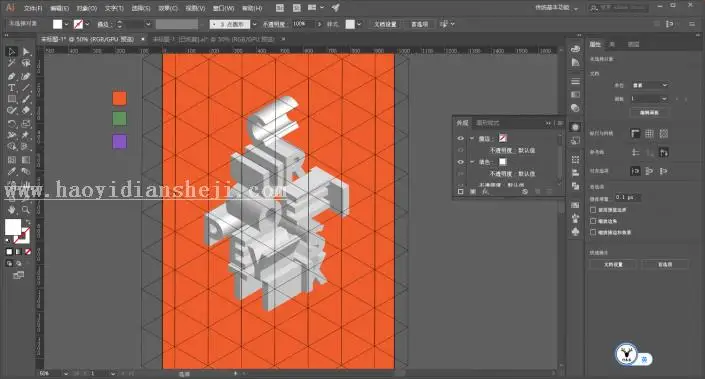
Task: Switch to the 图形样式 tab
Action: tap(487, 123)
